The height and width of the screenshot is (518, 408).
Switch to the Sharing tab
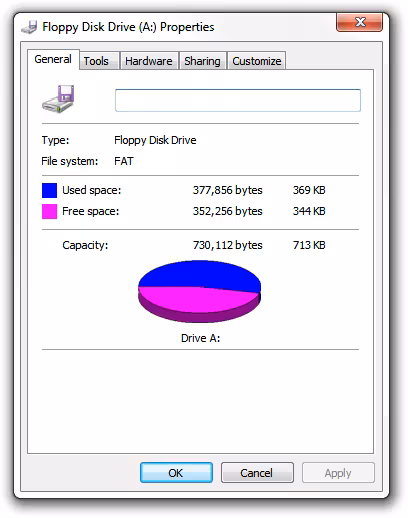point(202,61)
